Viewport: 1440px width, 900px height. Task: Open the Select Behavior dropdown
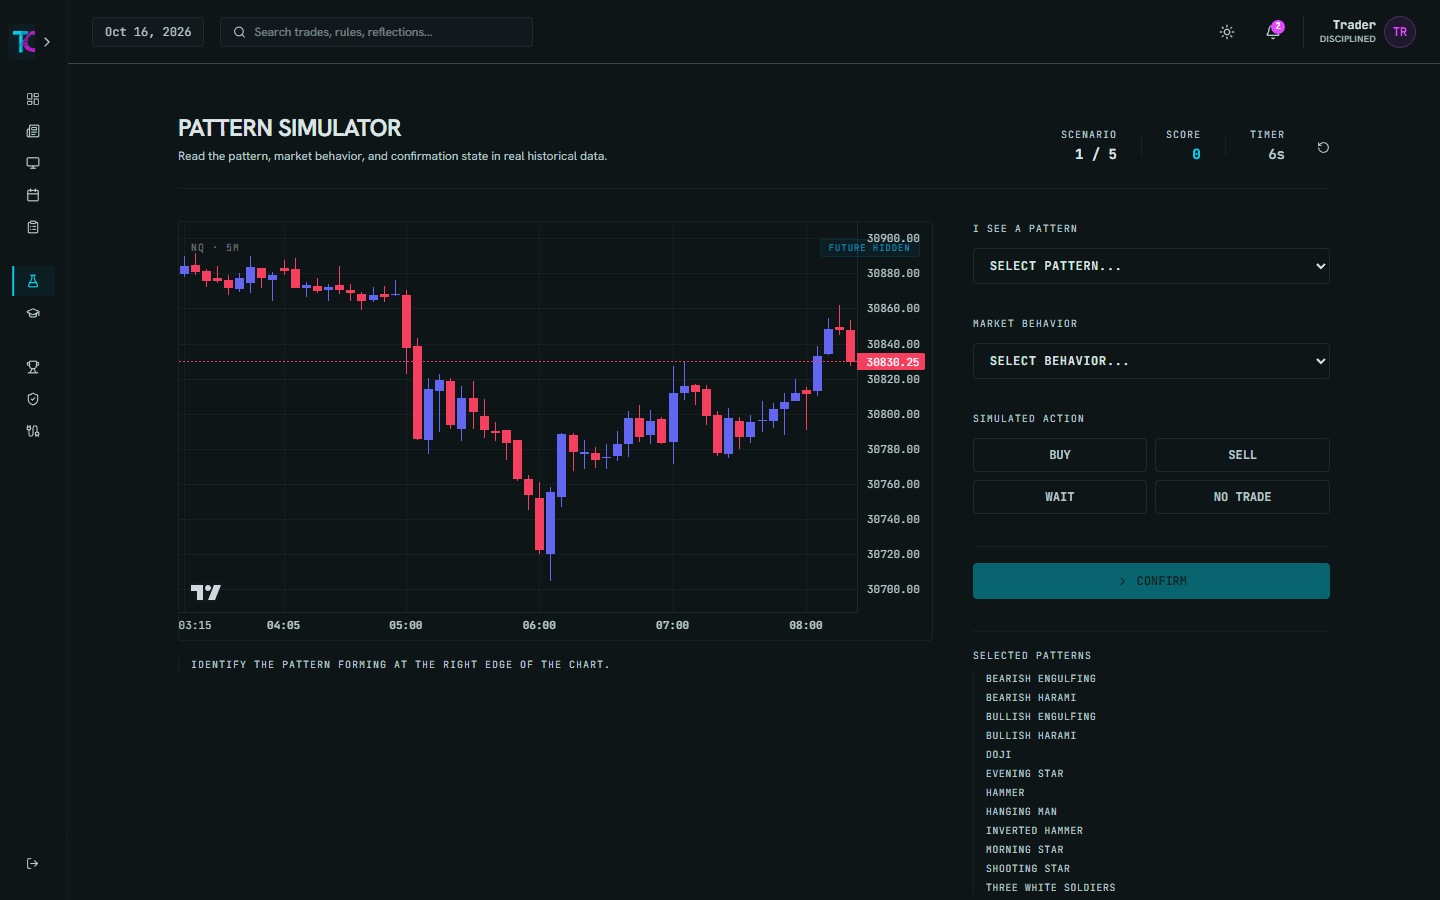coord(1151,361)
